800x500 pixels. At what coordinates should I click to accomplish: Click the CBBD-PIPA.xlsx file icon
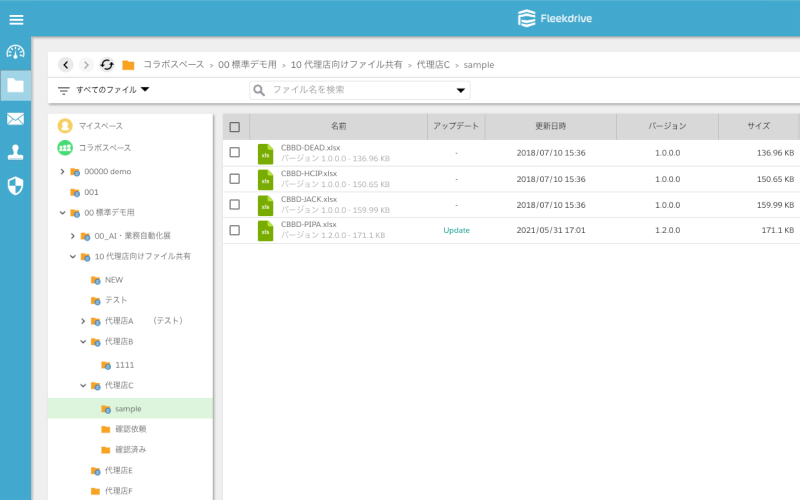[x=265, y=231]
